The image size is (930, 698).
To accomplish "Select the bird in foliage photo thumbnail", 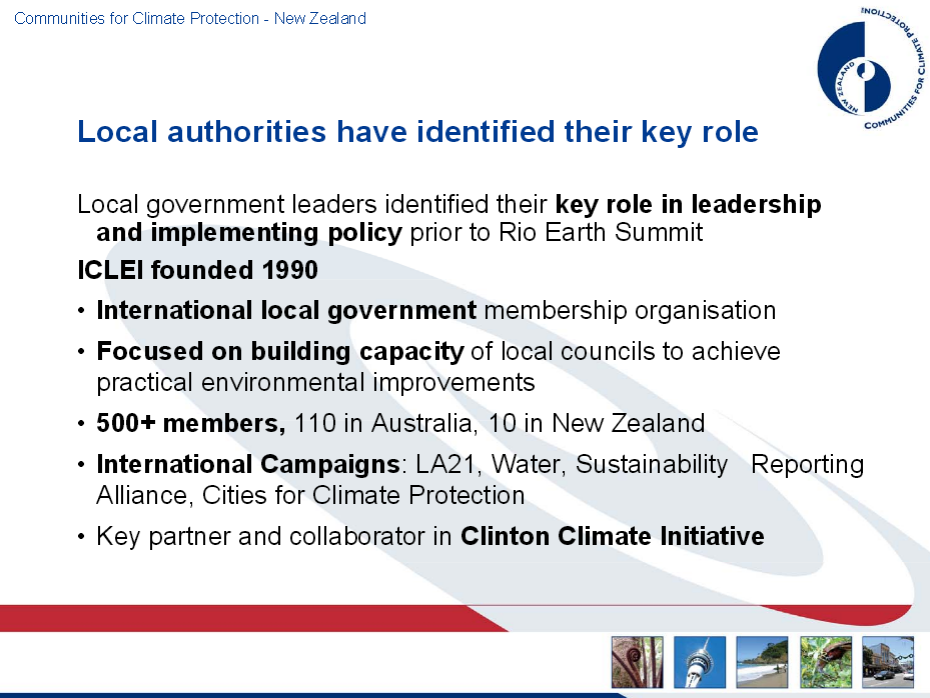I will [x=825, y=662].
